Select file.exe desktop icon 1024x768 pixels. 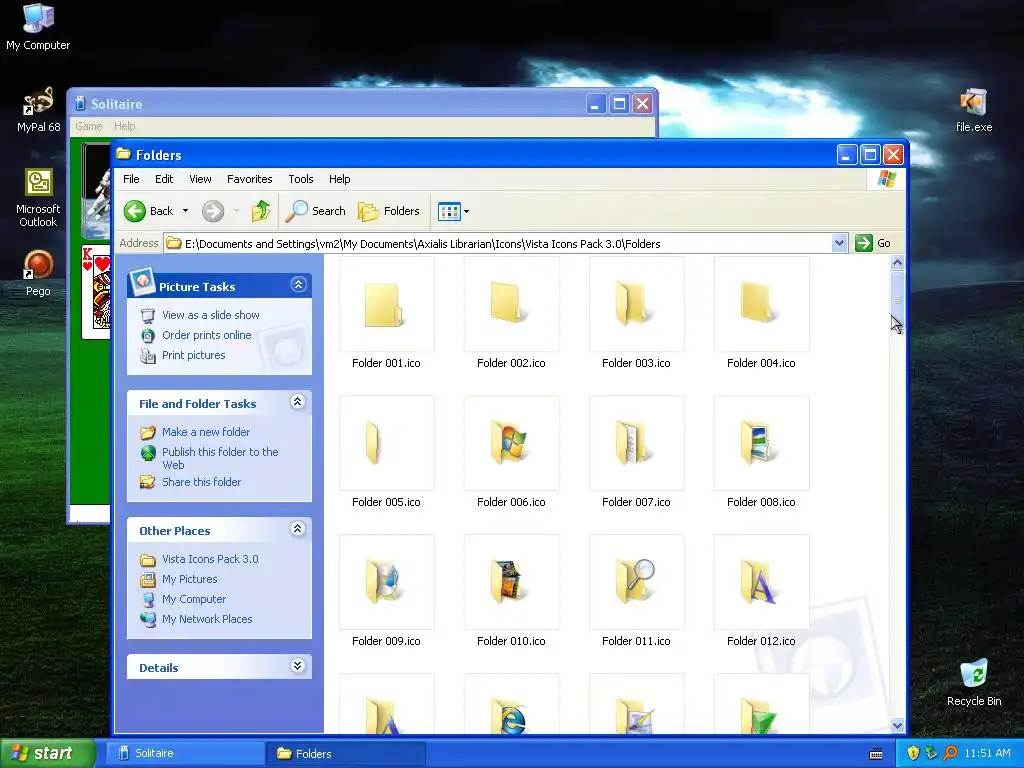(974, 110)
